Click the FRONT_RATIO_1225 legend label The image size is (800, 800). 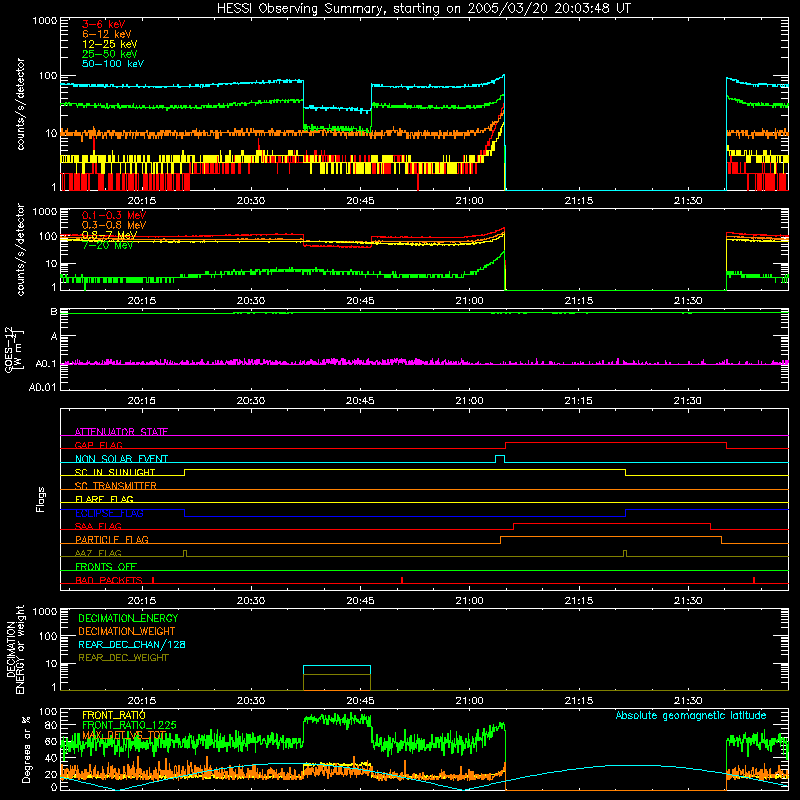click(129, 725)
